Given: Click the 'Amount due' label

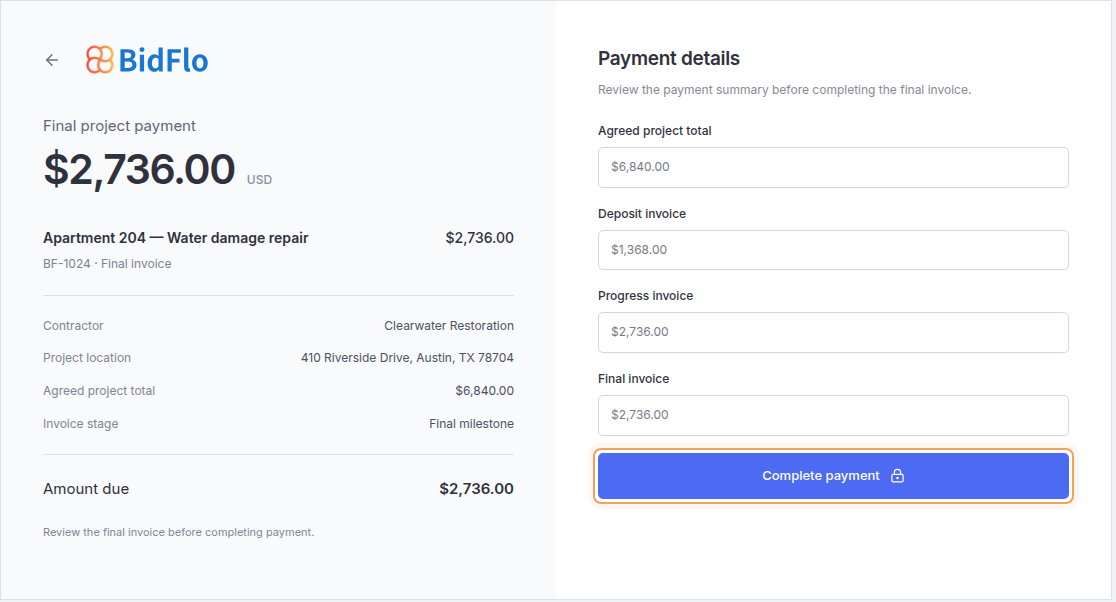Looking at the screenshot, I should click(x=86, y=489).
